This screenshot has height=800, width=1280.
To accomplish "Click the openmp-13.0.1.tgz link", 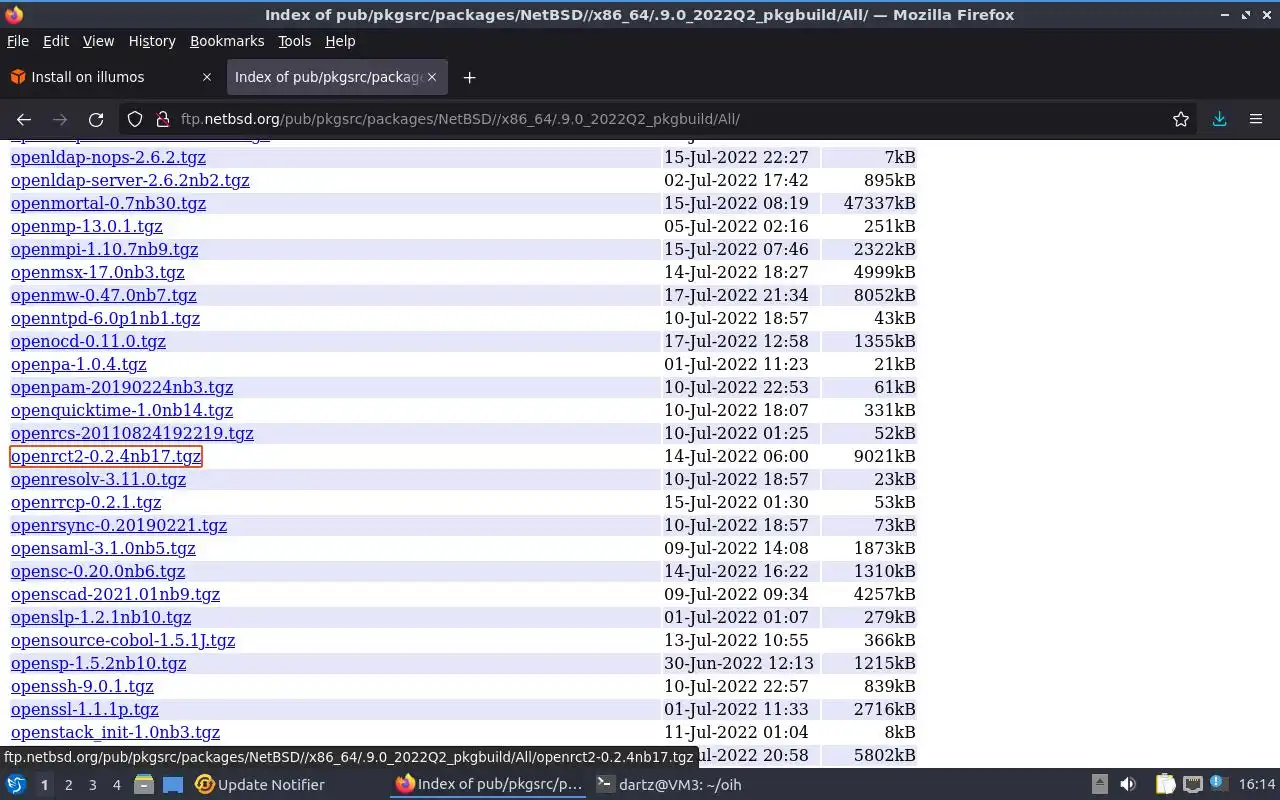I will pyautogui.click(x=86, y=226).
